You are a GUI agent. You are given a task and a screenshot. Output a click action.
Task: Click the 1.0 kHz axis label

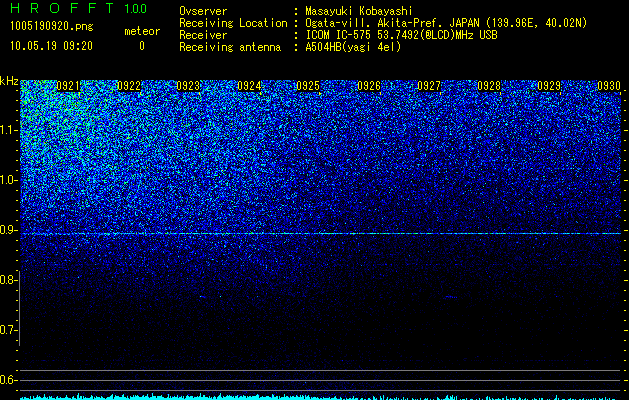coord(8,180)
